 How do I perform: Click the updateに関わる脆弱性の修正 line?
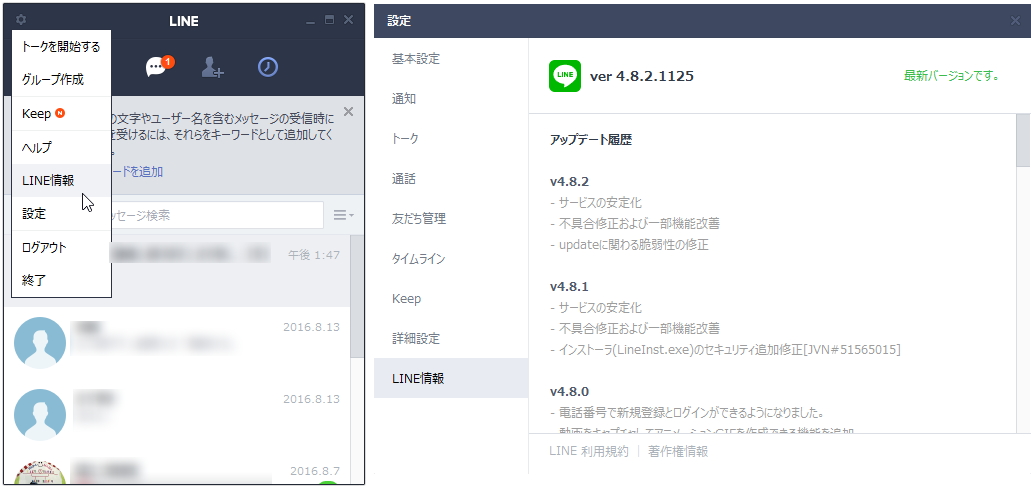coord(629,245)
